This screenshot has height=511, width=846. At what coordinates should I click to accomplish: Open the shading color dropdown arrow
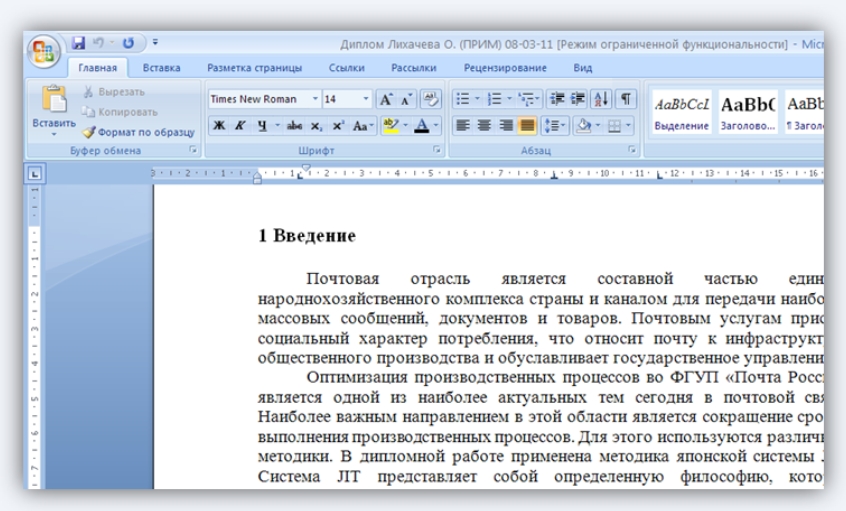598,126
